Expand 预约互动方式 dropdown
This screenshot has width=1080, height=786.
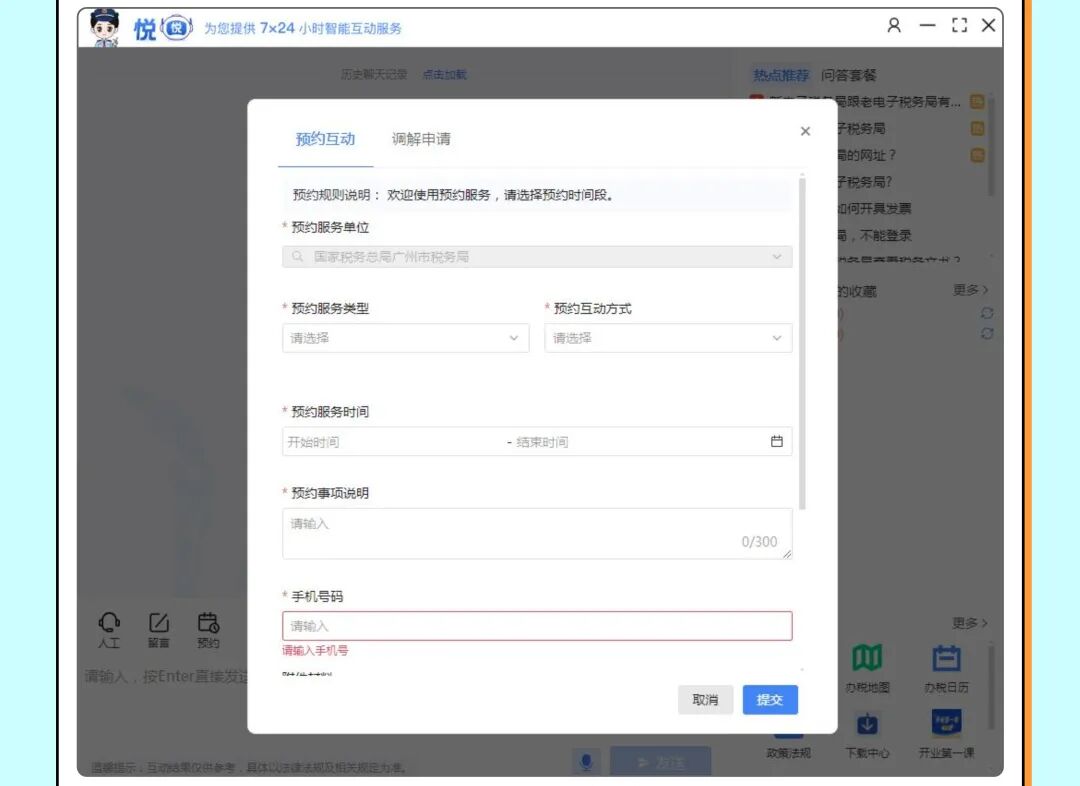[x=668, y=338]
